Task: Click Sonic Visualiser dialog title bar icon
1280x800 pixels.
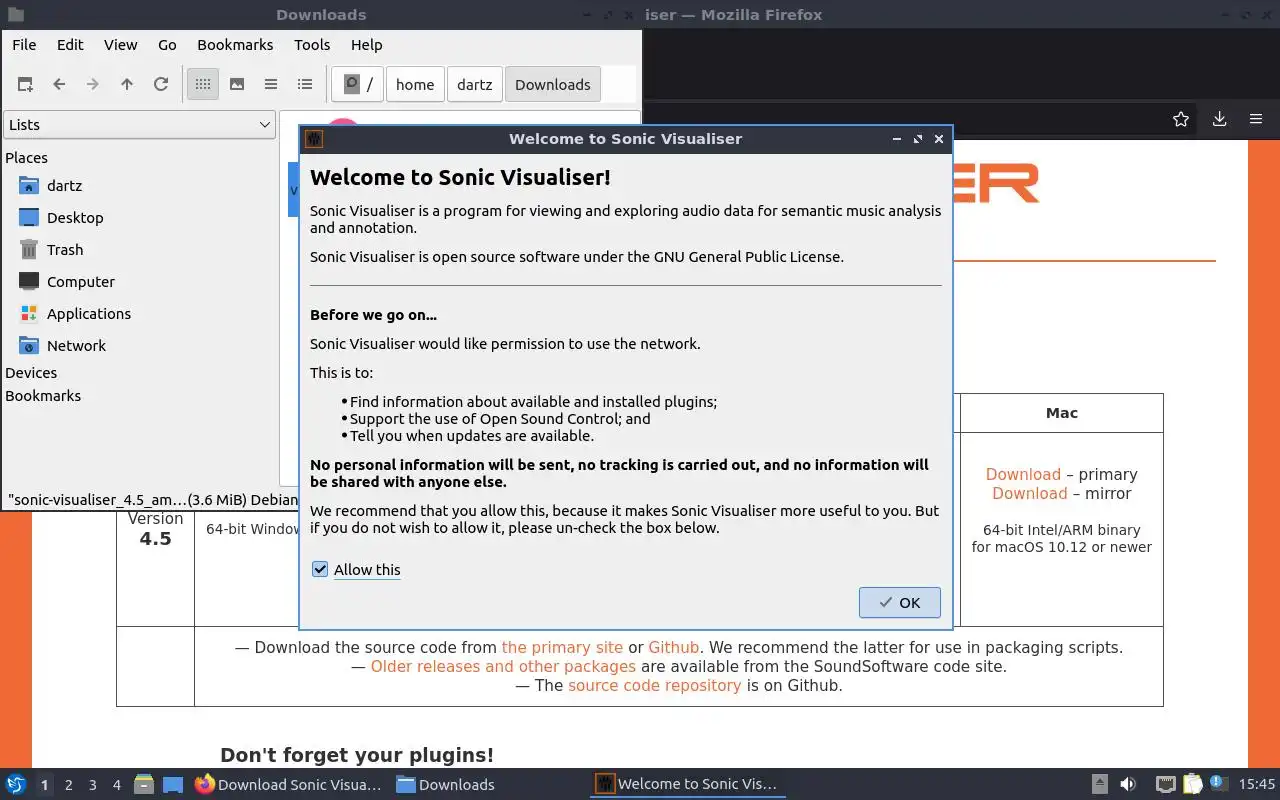Action: [313, 139]
